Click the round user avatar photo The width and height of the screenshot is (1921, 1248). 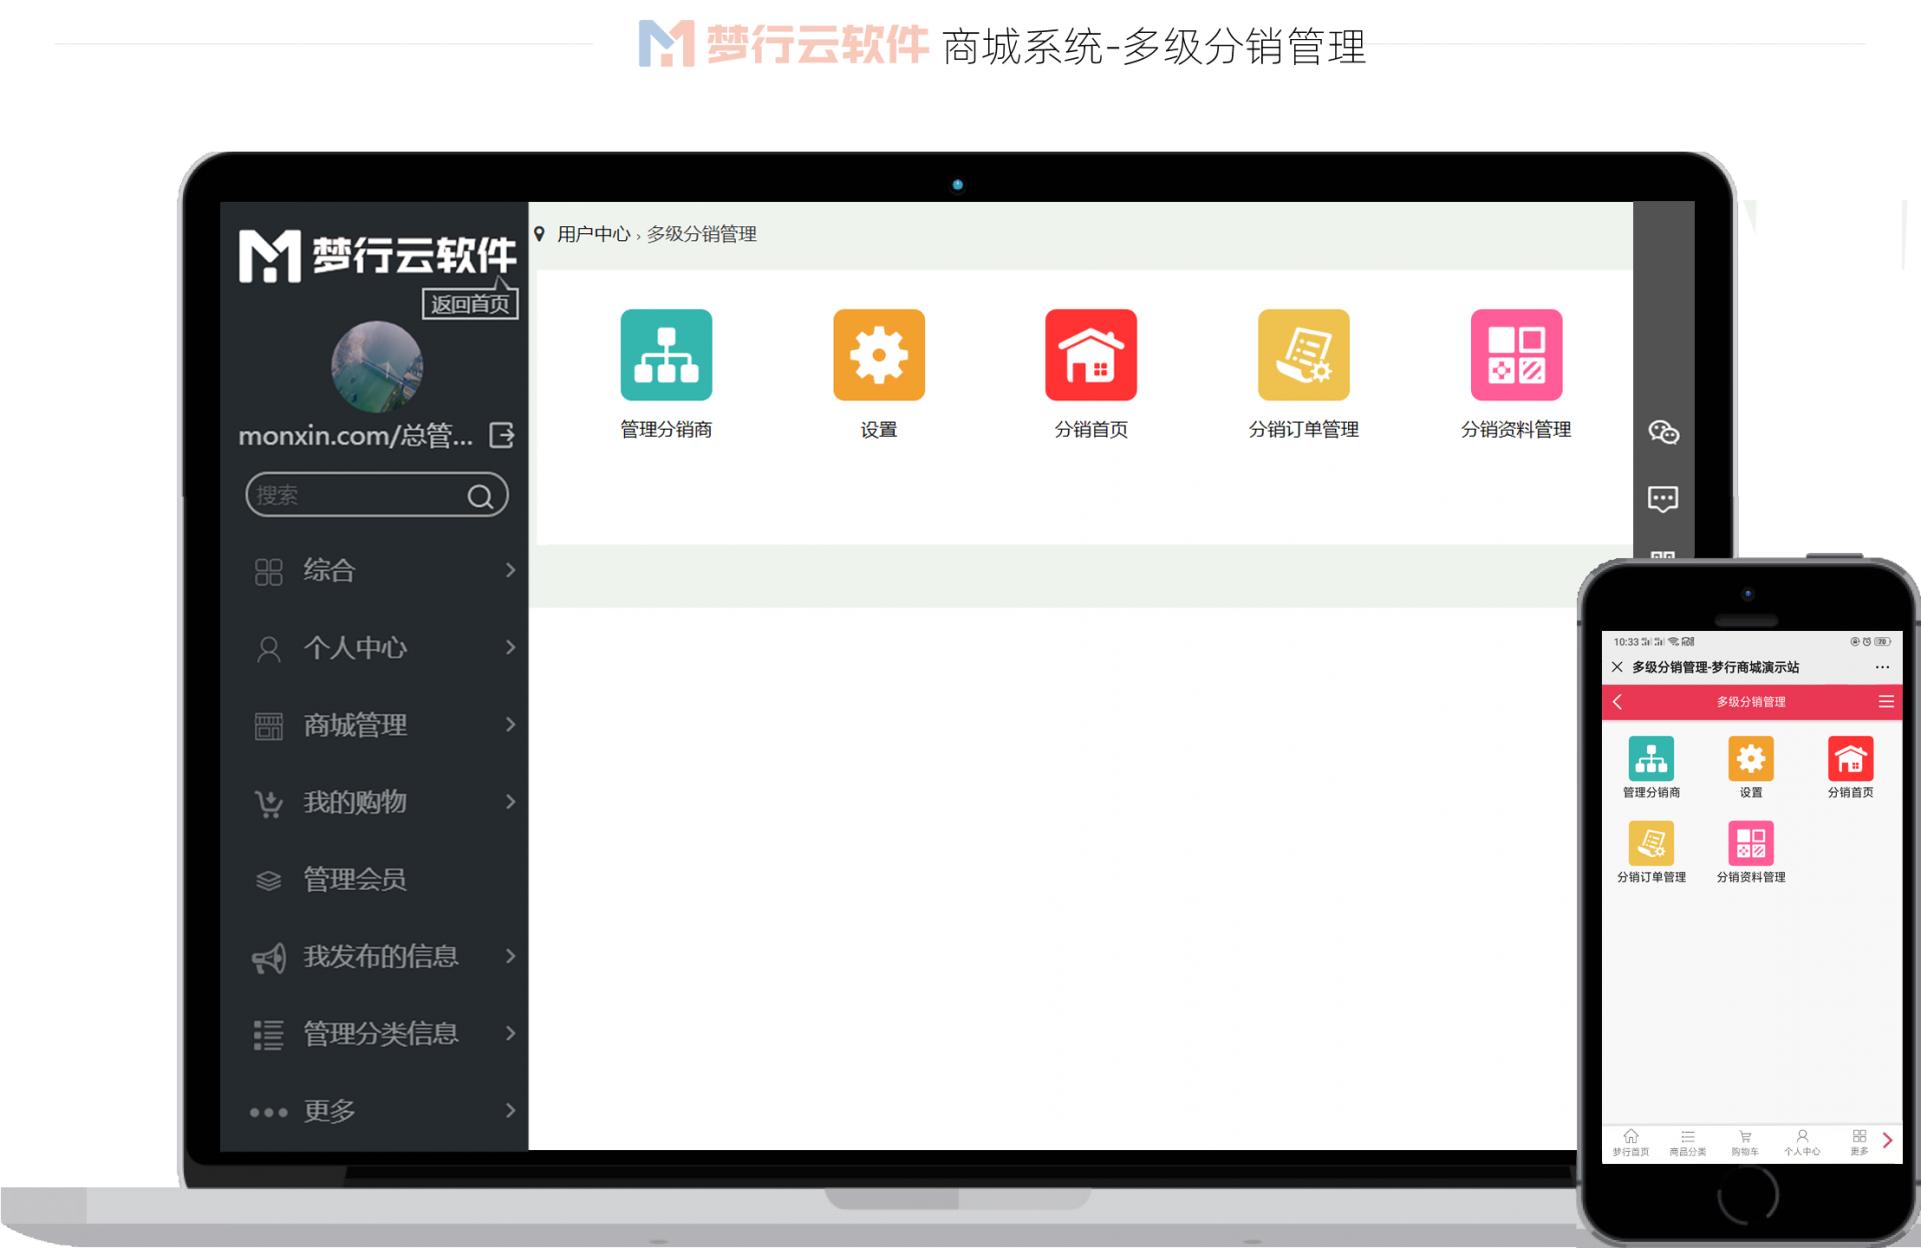point(377,367)
